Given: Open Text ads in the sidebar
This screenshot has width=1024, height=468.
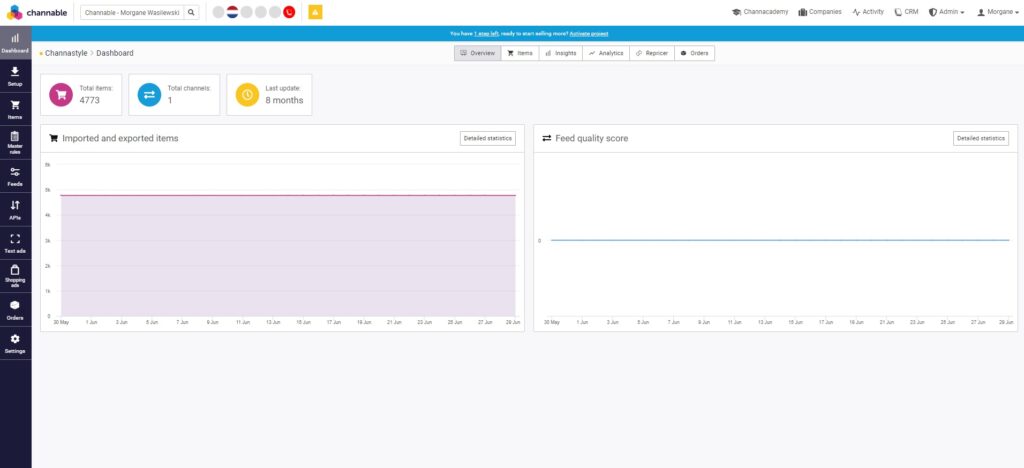Looking at the screenshot, I should coord(15,243).
